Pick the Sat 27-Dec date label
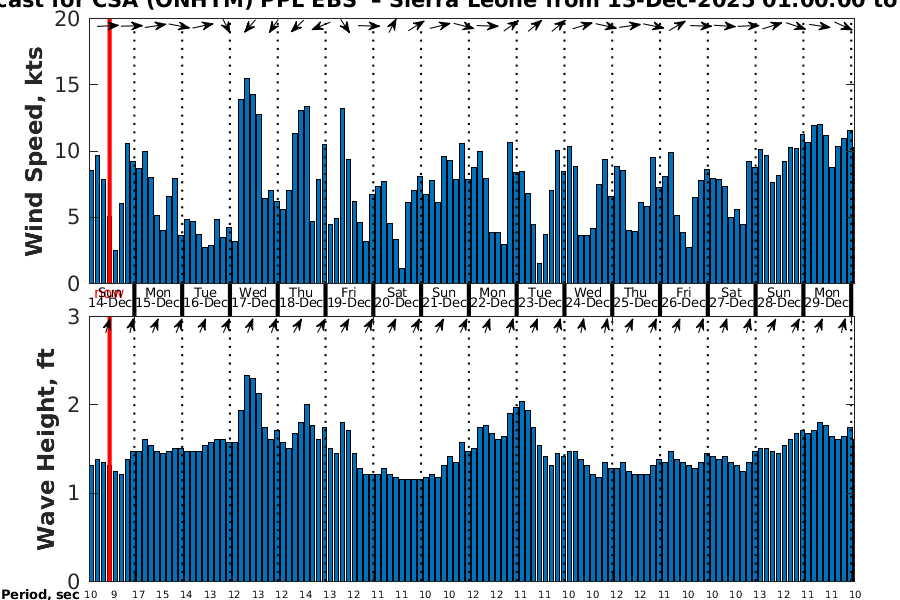Screen dimensions: 900x600 (x=731, y=298)
